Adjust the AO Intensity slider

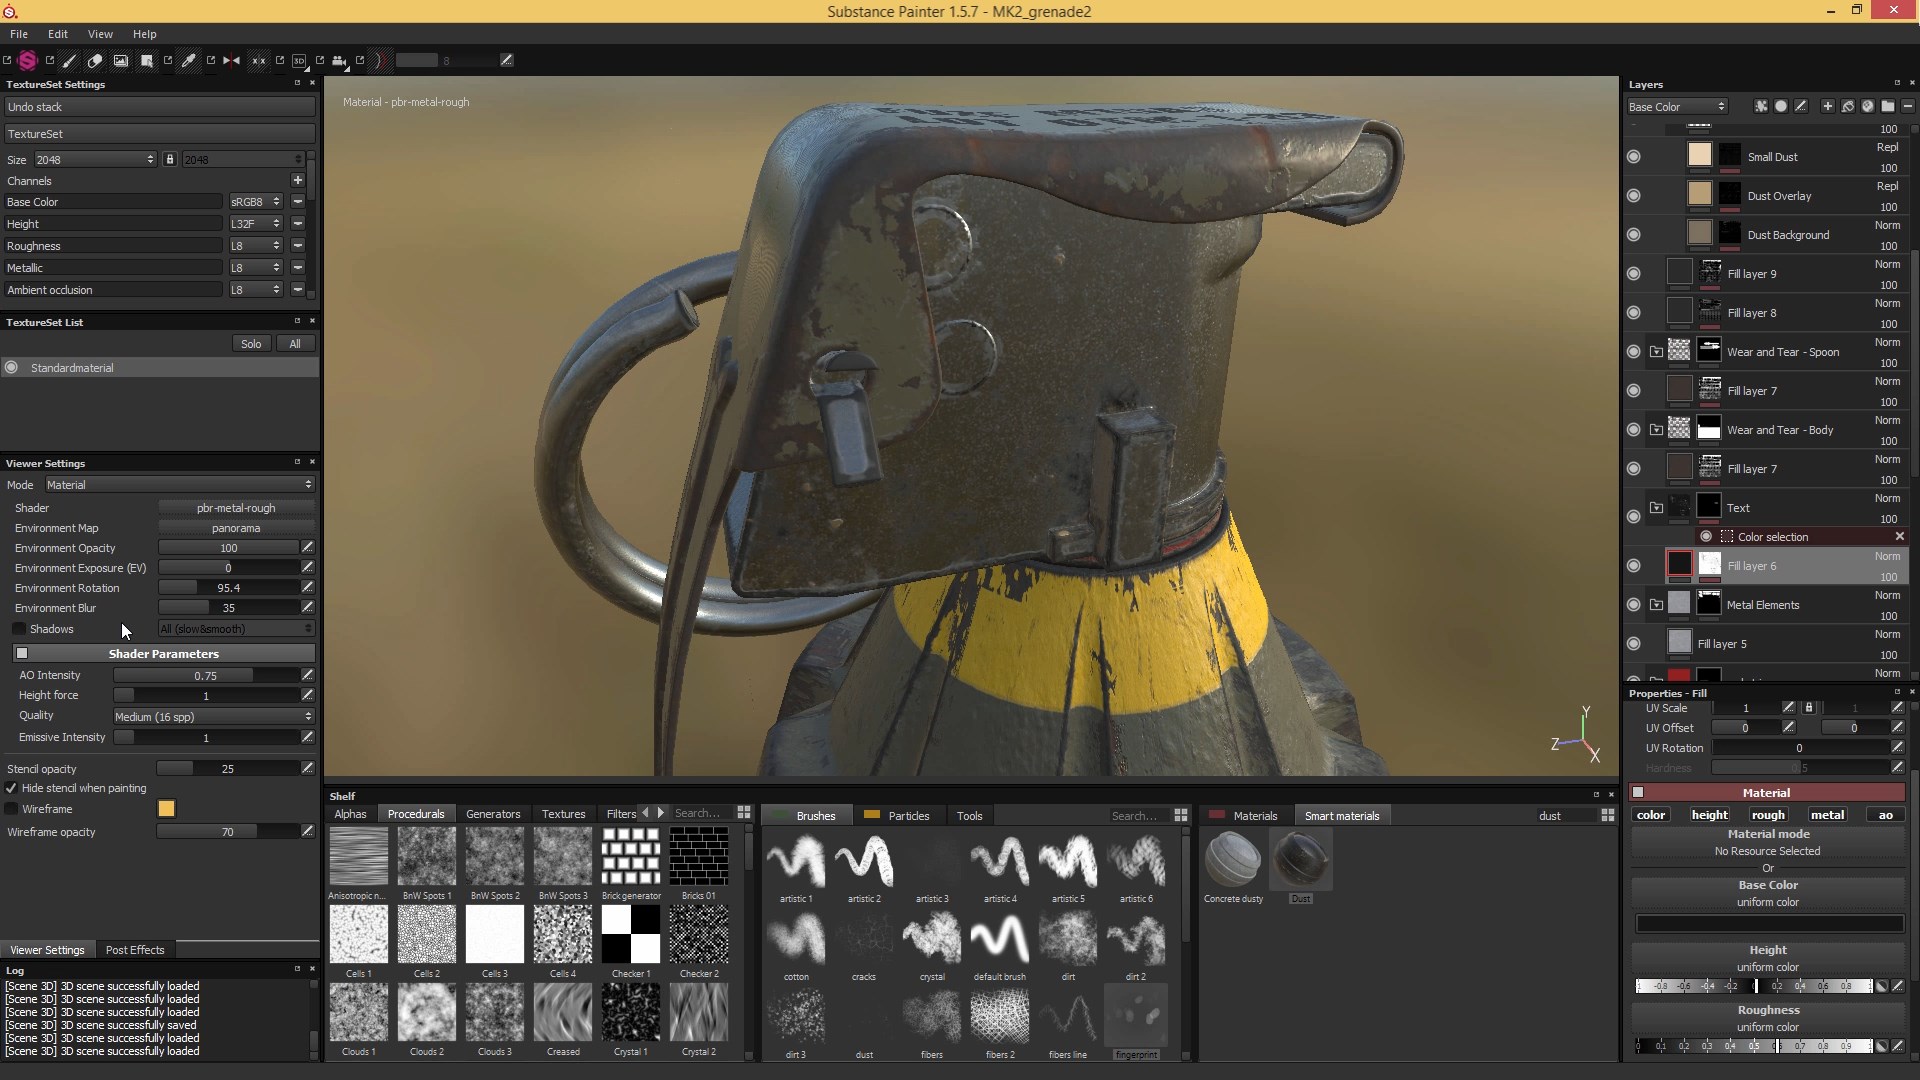coord(206,676)
